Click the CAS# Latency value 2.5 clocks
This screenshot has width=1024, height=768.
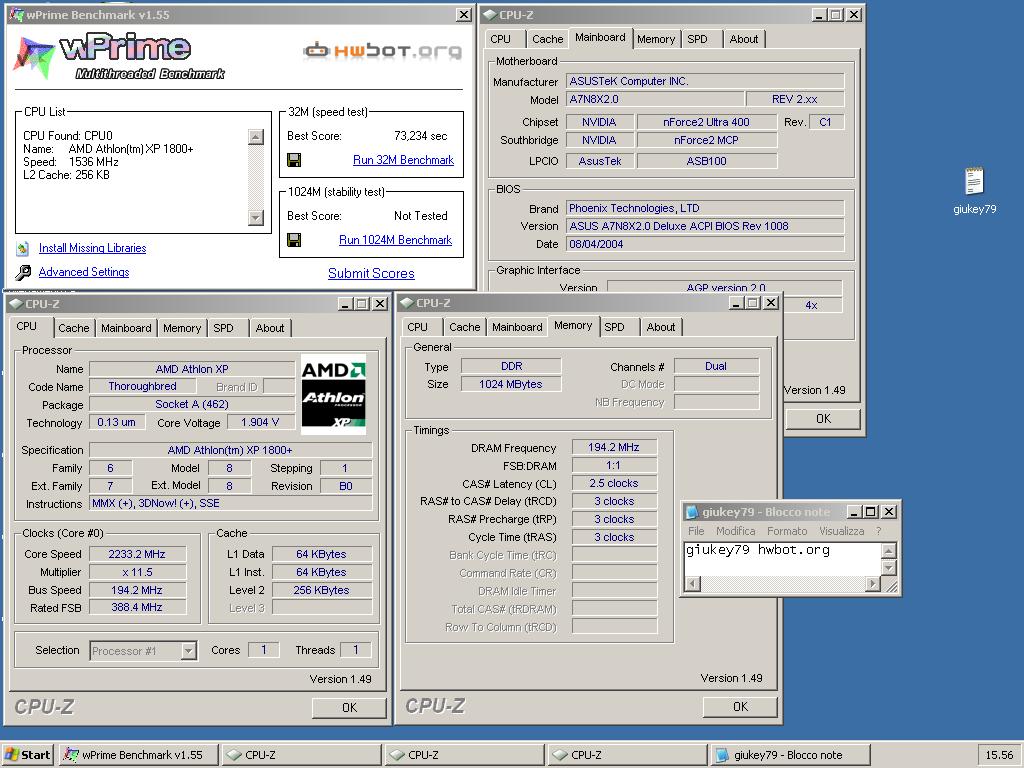tap(613, 483)
